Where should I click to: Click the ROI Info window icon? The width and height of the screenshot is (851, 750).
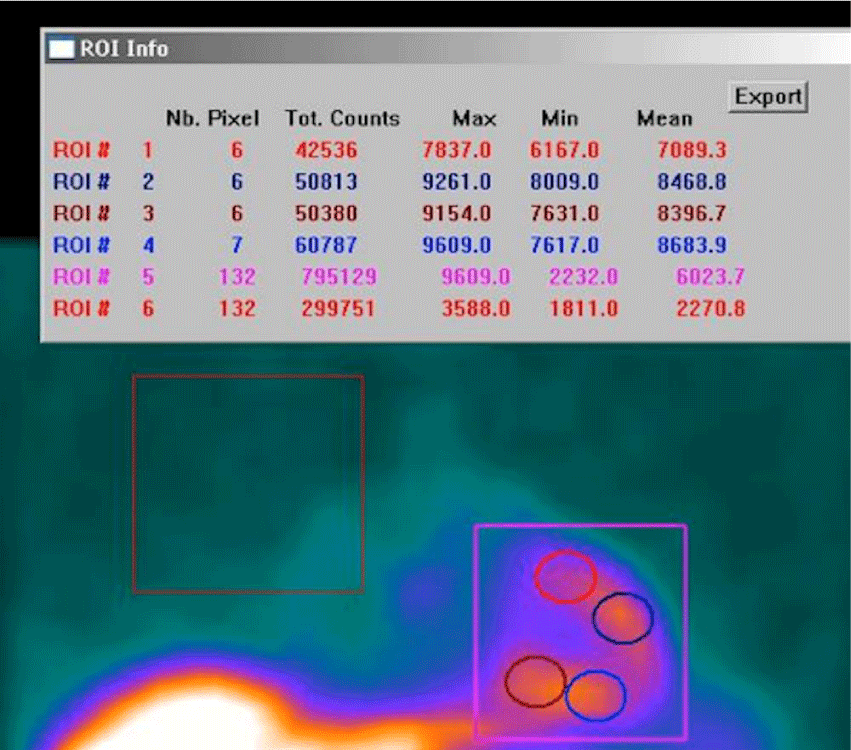61,49
